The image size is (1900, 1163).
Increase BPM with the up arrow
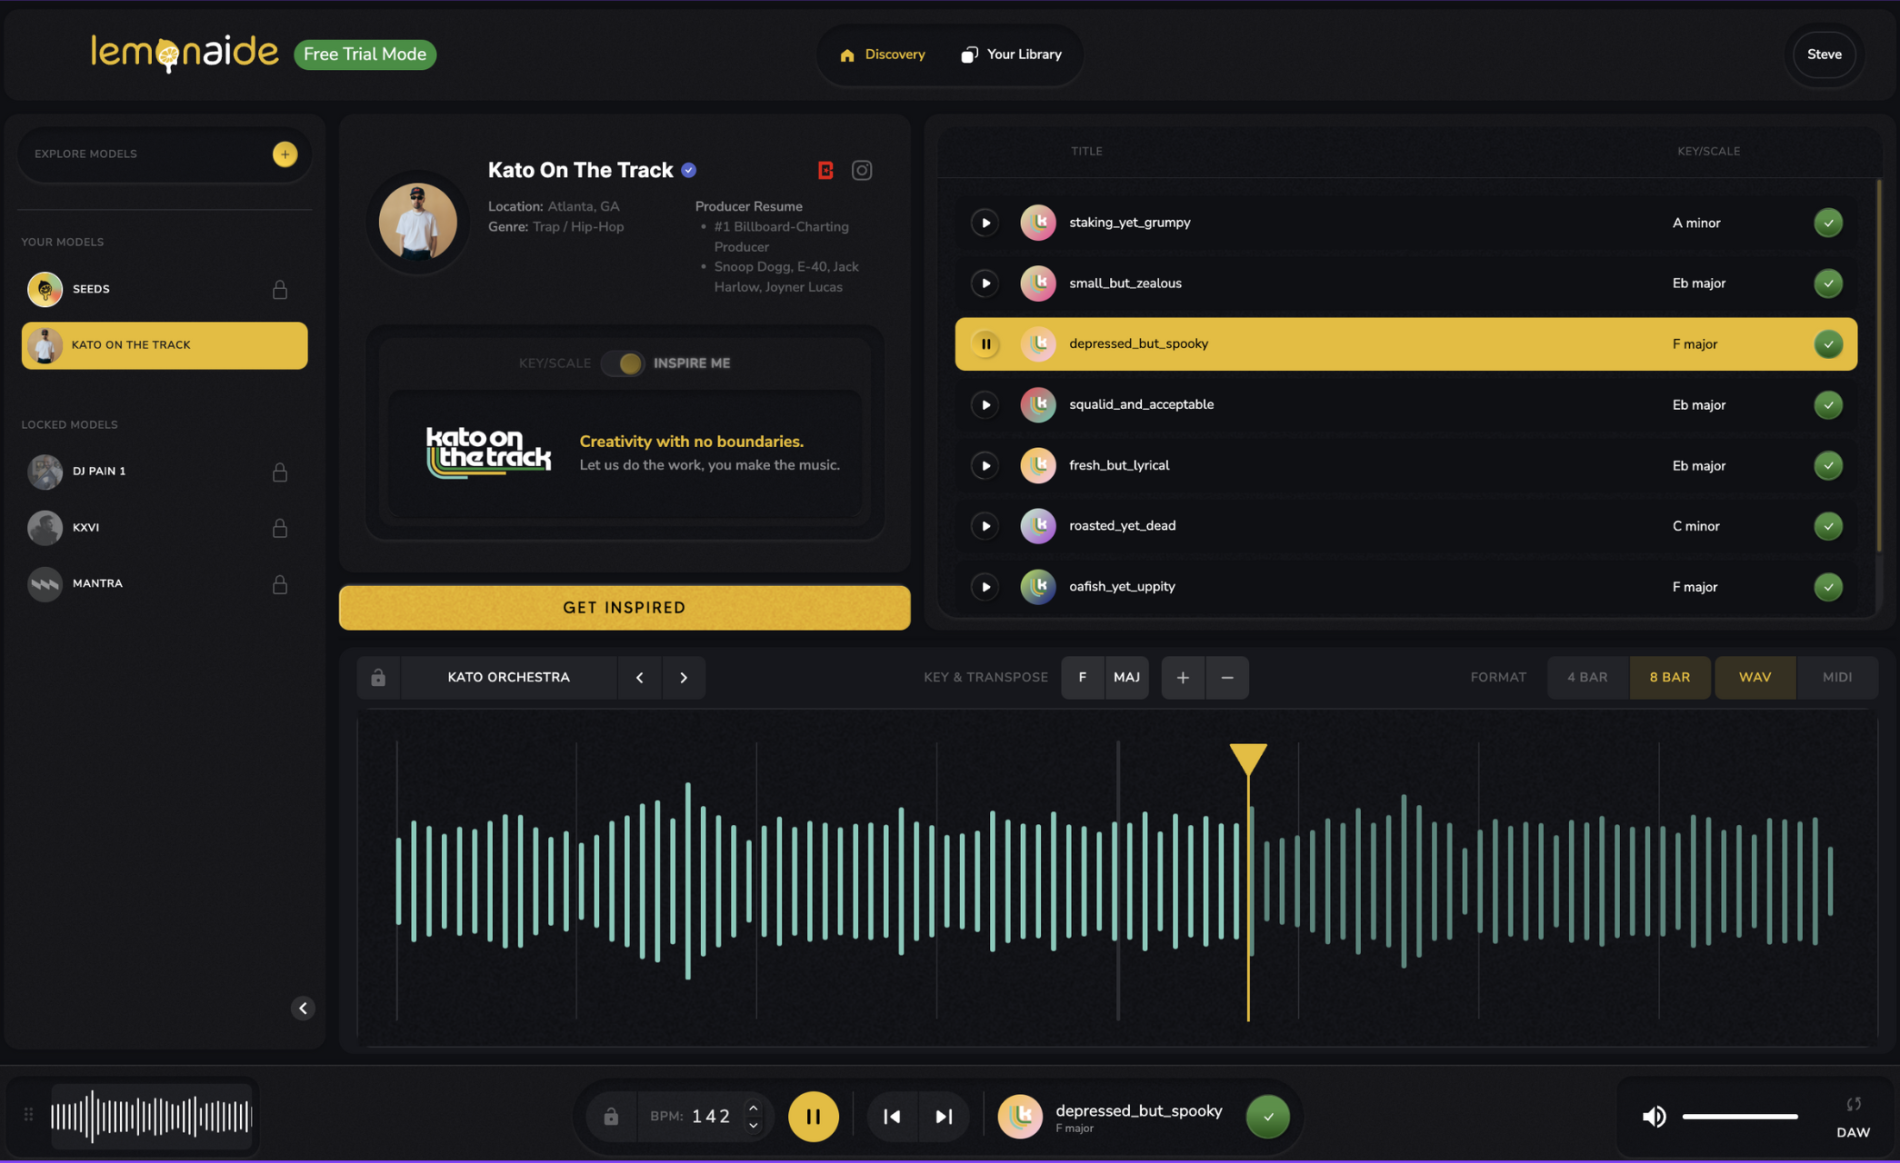754,1107
